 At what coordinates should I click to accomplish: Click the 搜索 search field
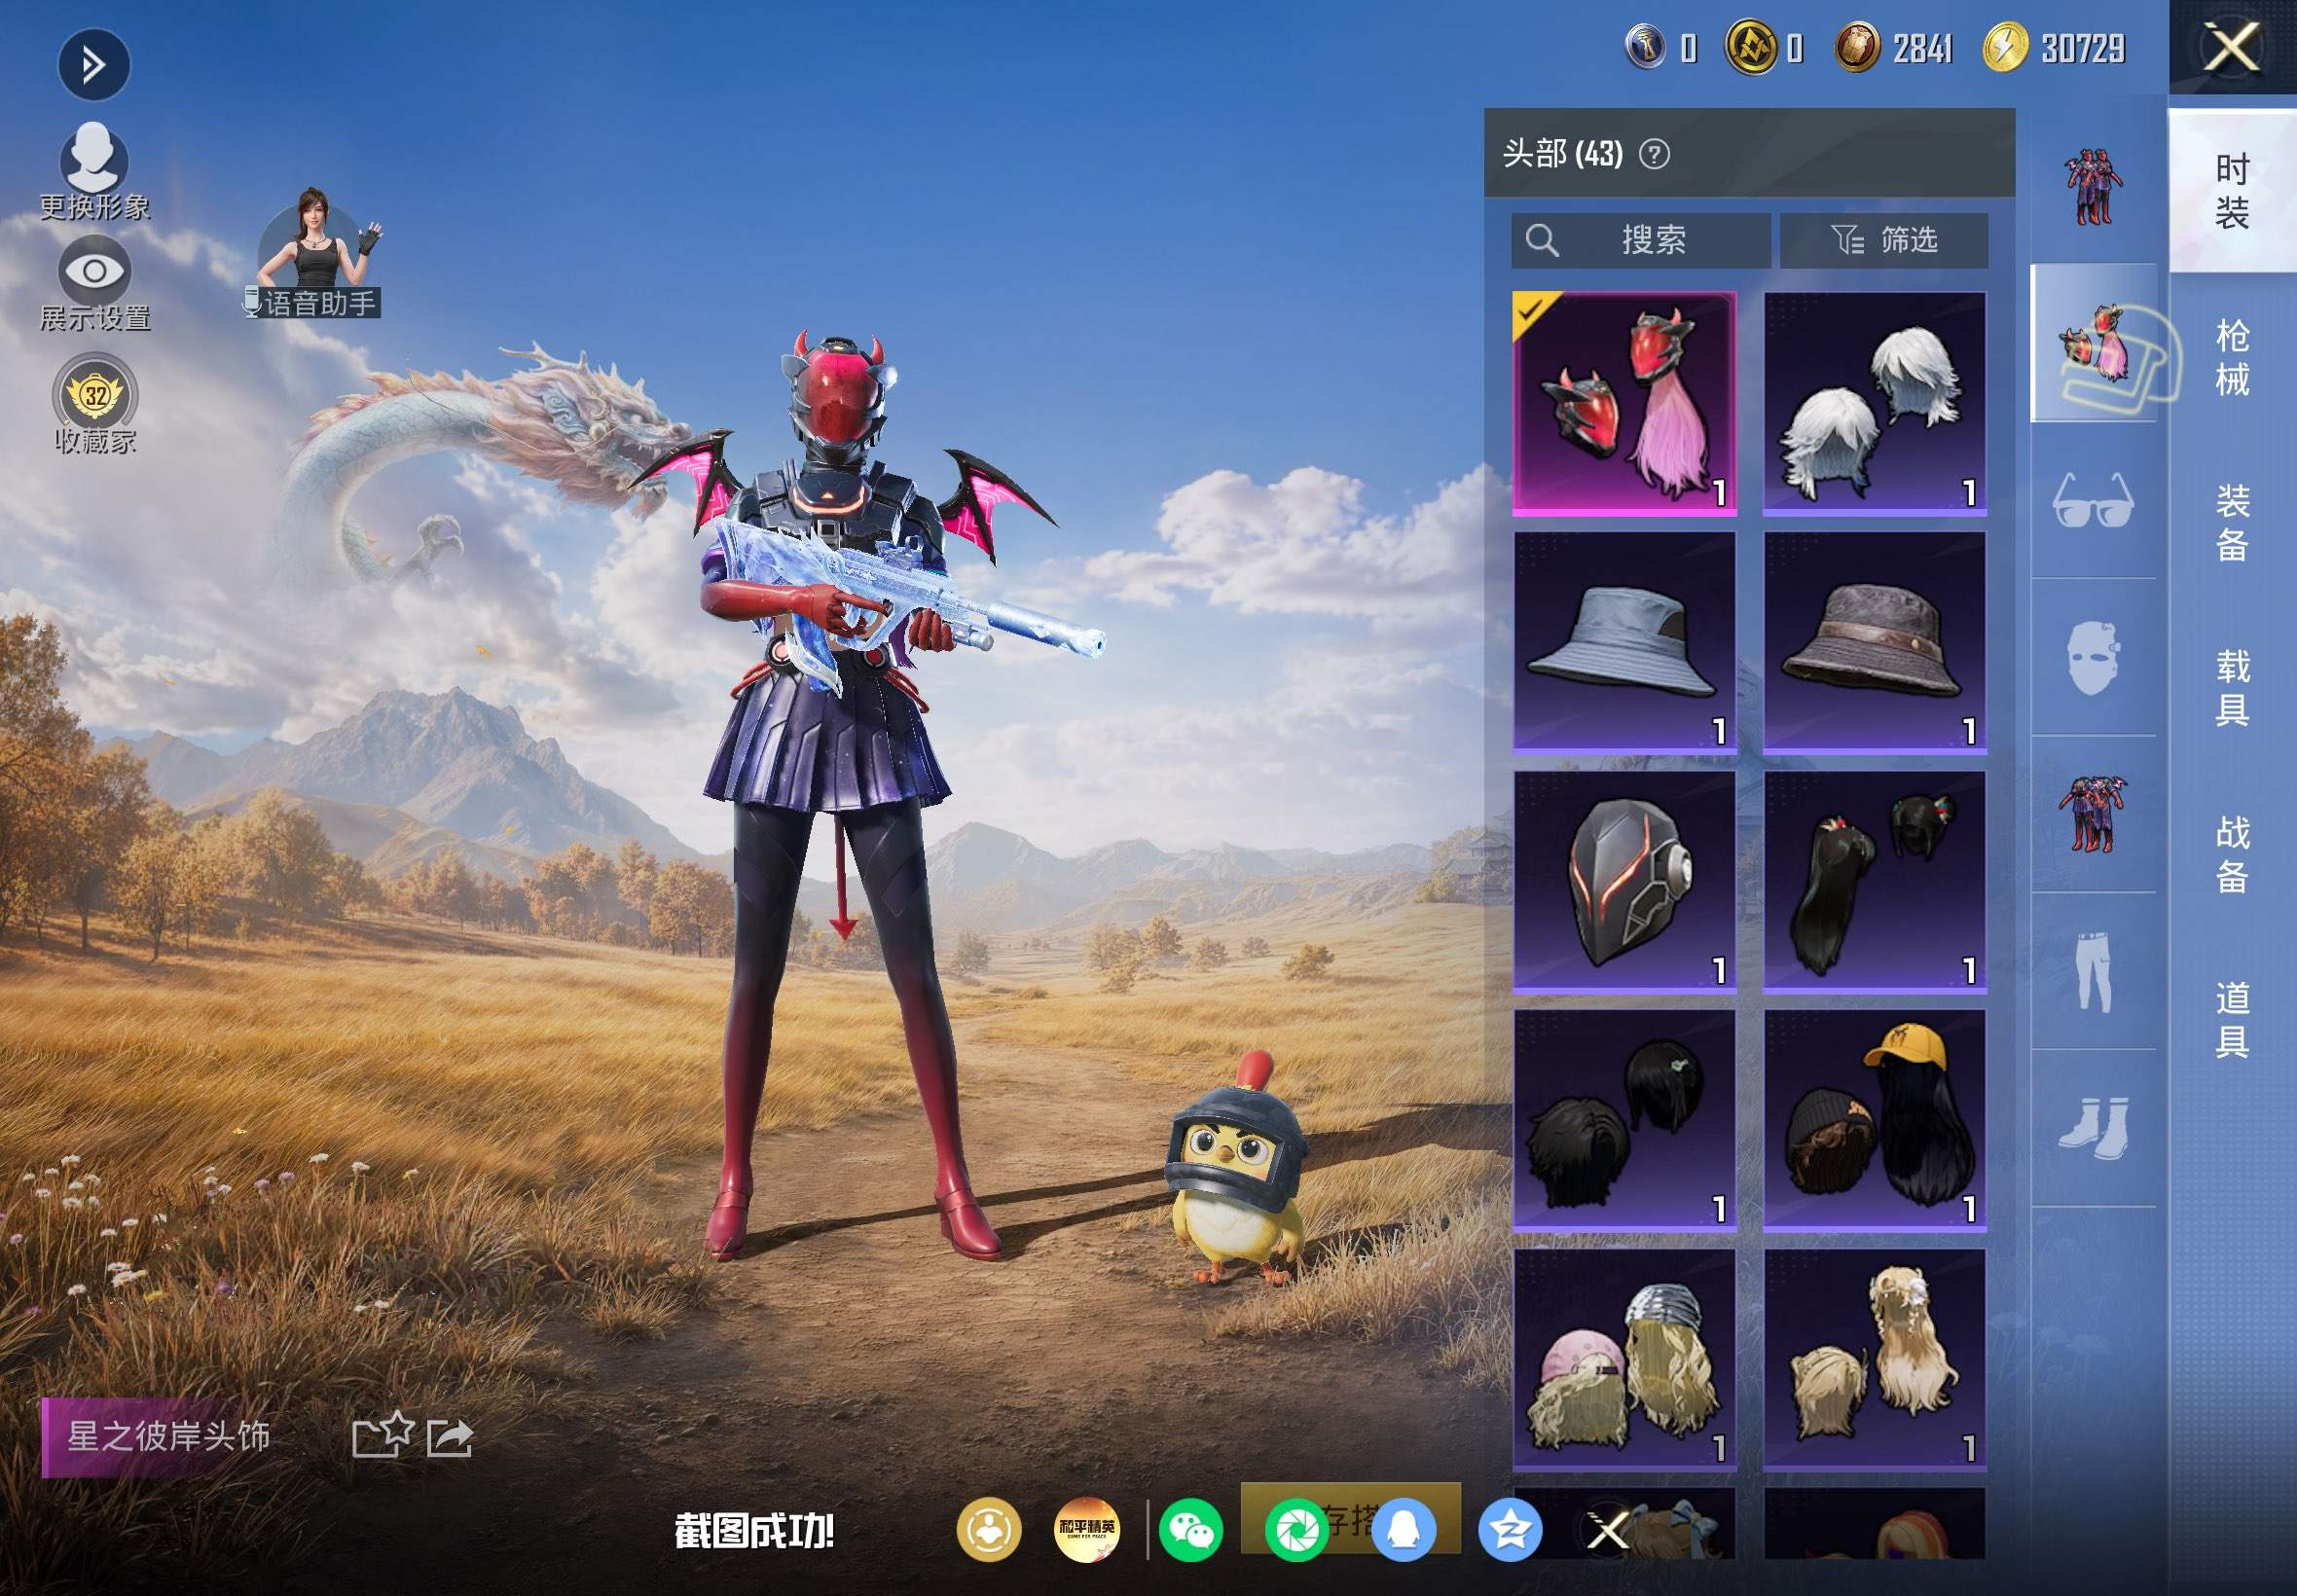pos(1640,240)
